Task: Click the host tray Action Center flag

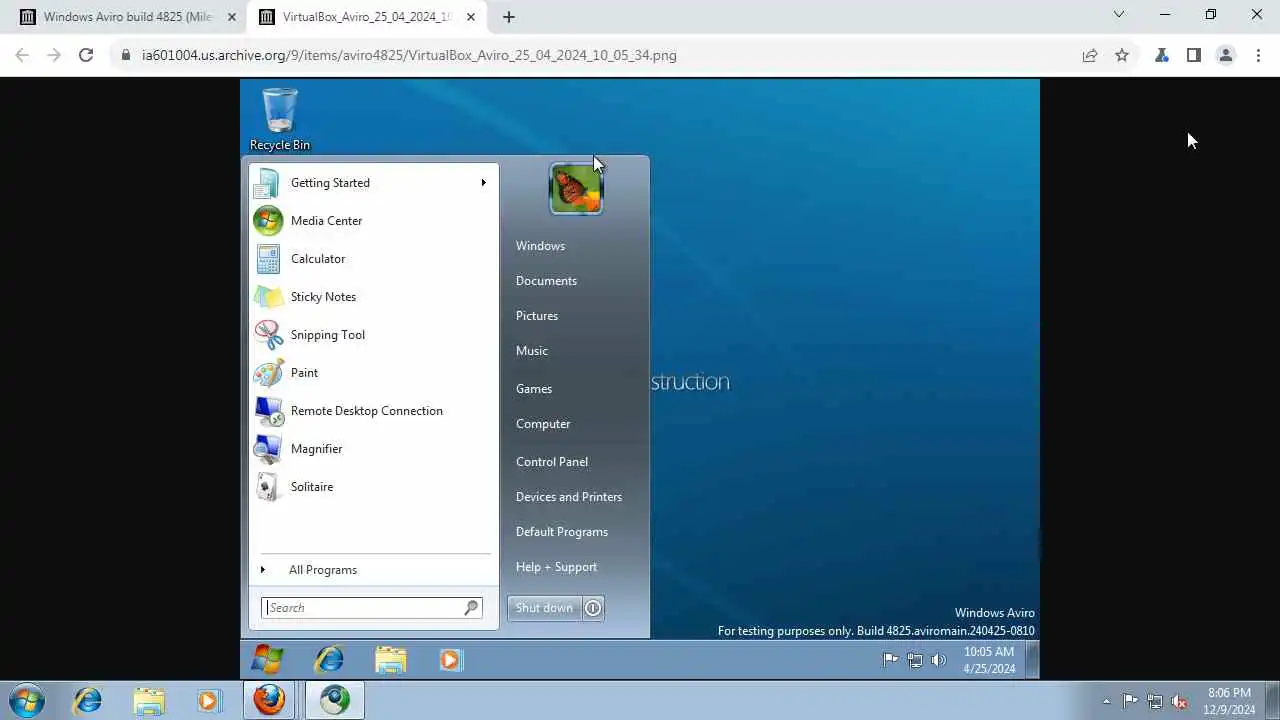Action: (1130, 701)
